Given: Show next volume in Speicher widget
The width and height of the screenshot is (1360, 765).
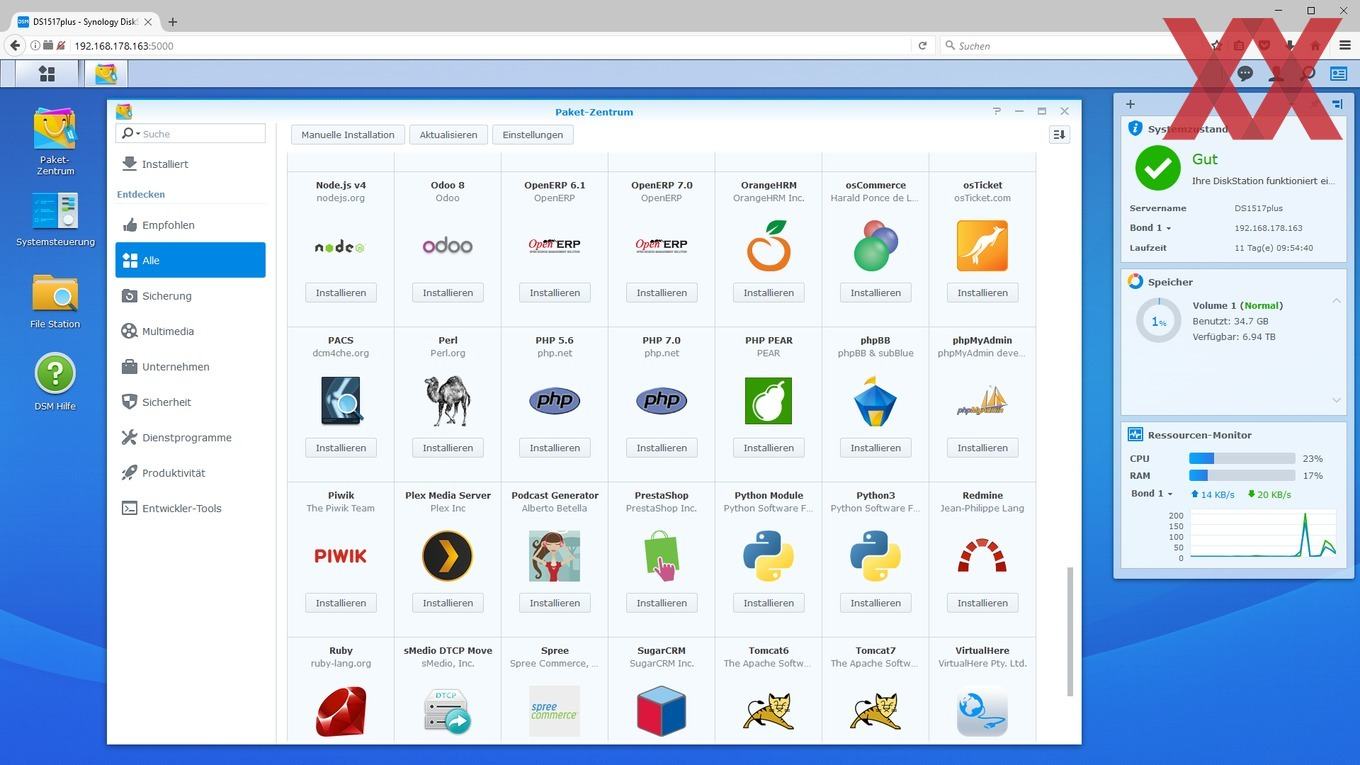Looking at the screenshot, I should tap(1336, 399).
